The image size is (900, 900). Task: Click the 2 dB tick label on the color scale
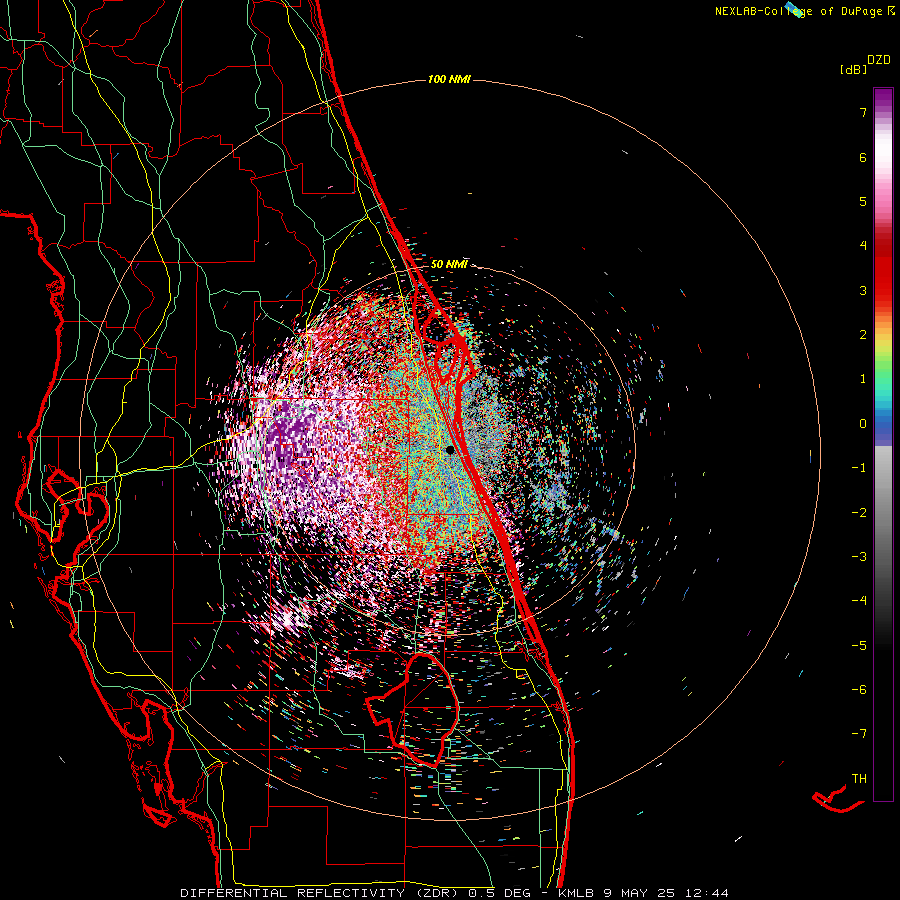(863, 335)
